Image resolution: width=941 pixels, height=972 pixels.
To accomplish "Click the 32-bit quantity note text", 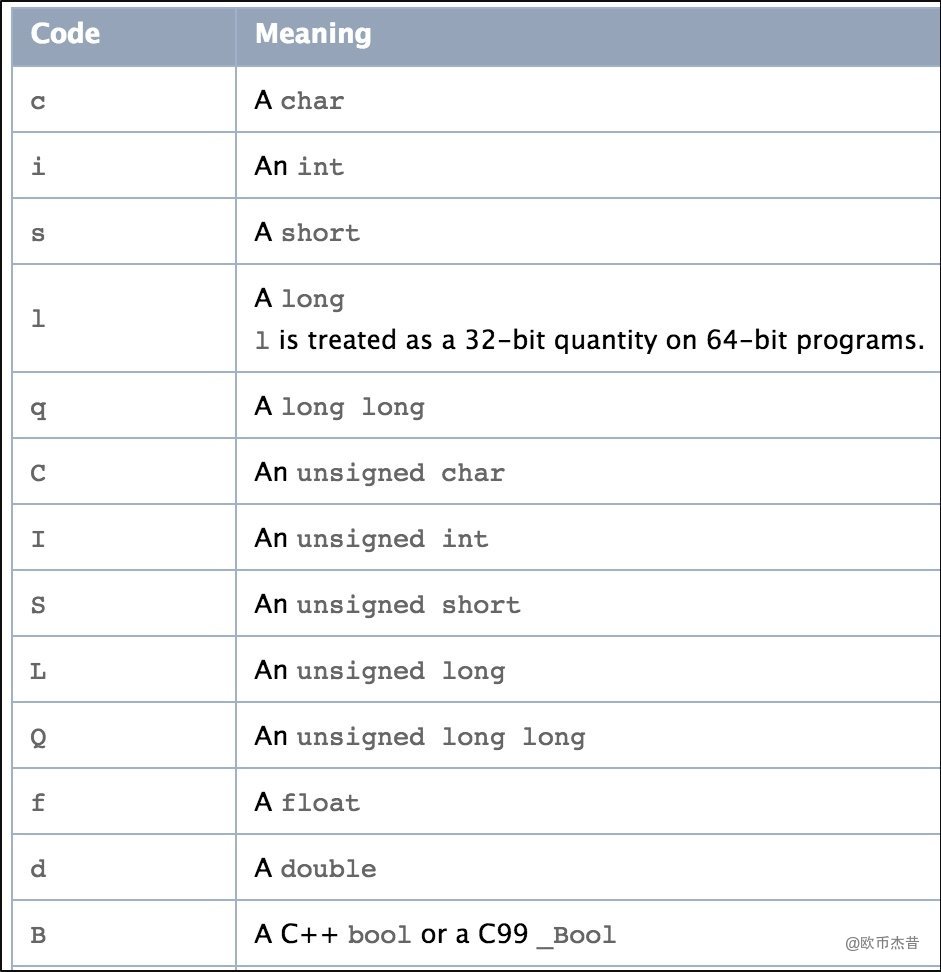I will click(x=590, y=340).
